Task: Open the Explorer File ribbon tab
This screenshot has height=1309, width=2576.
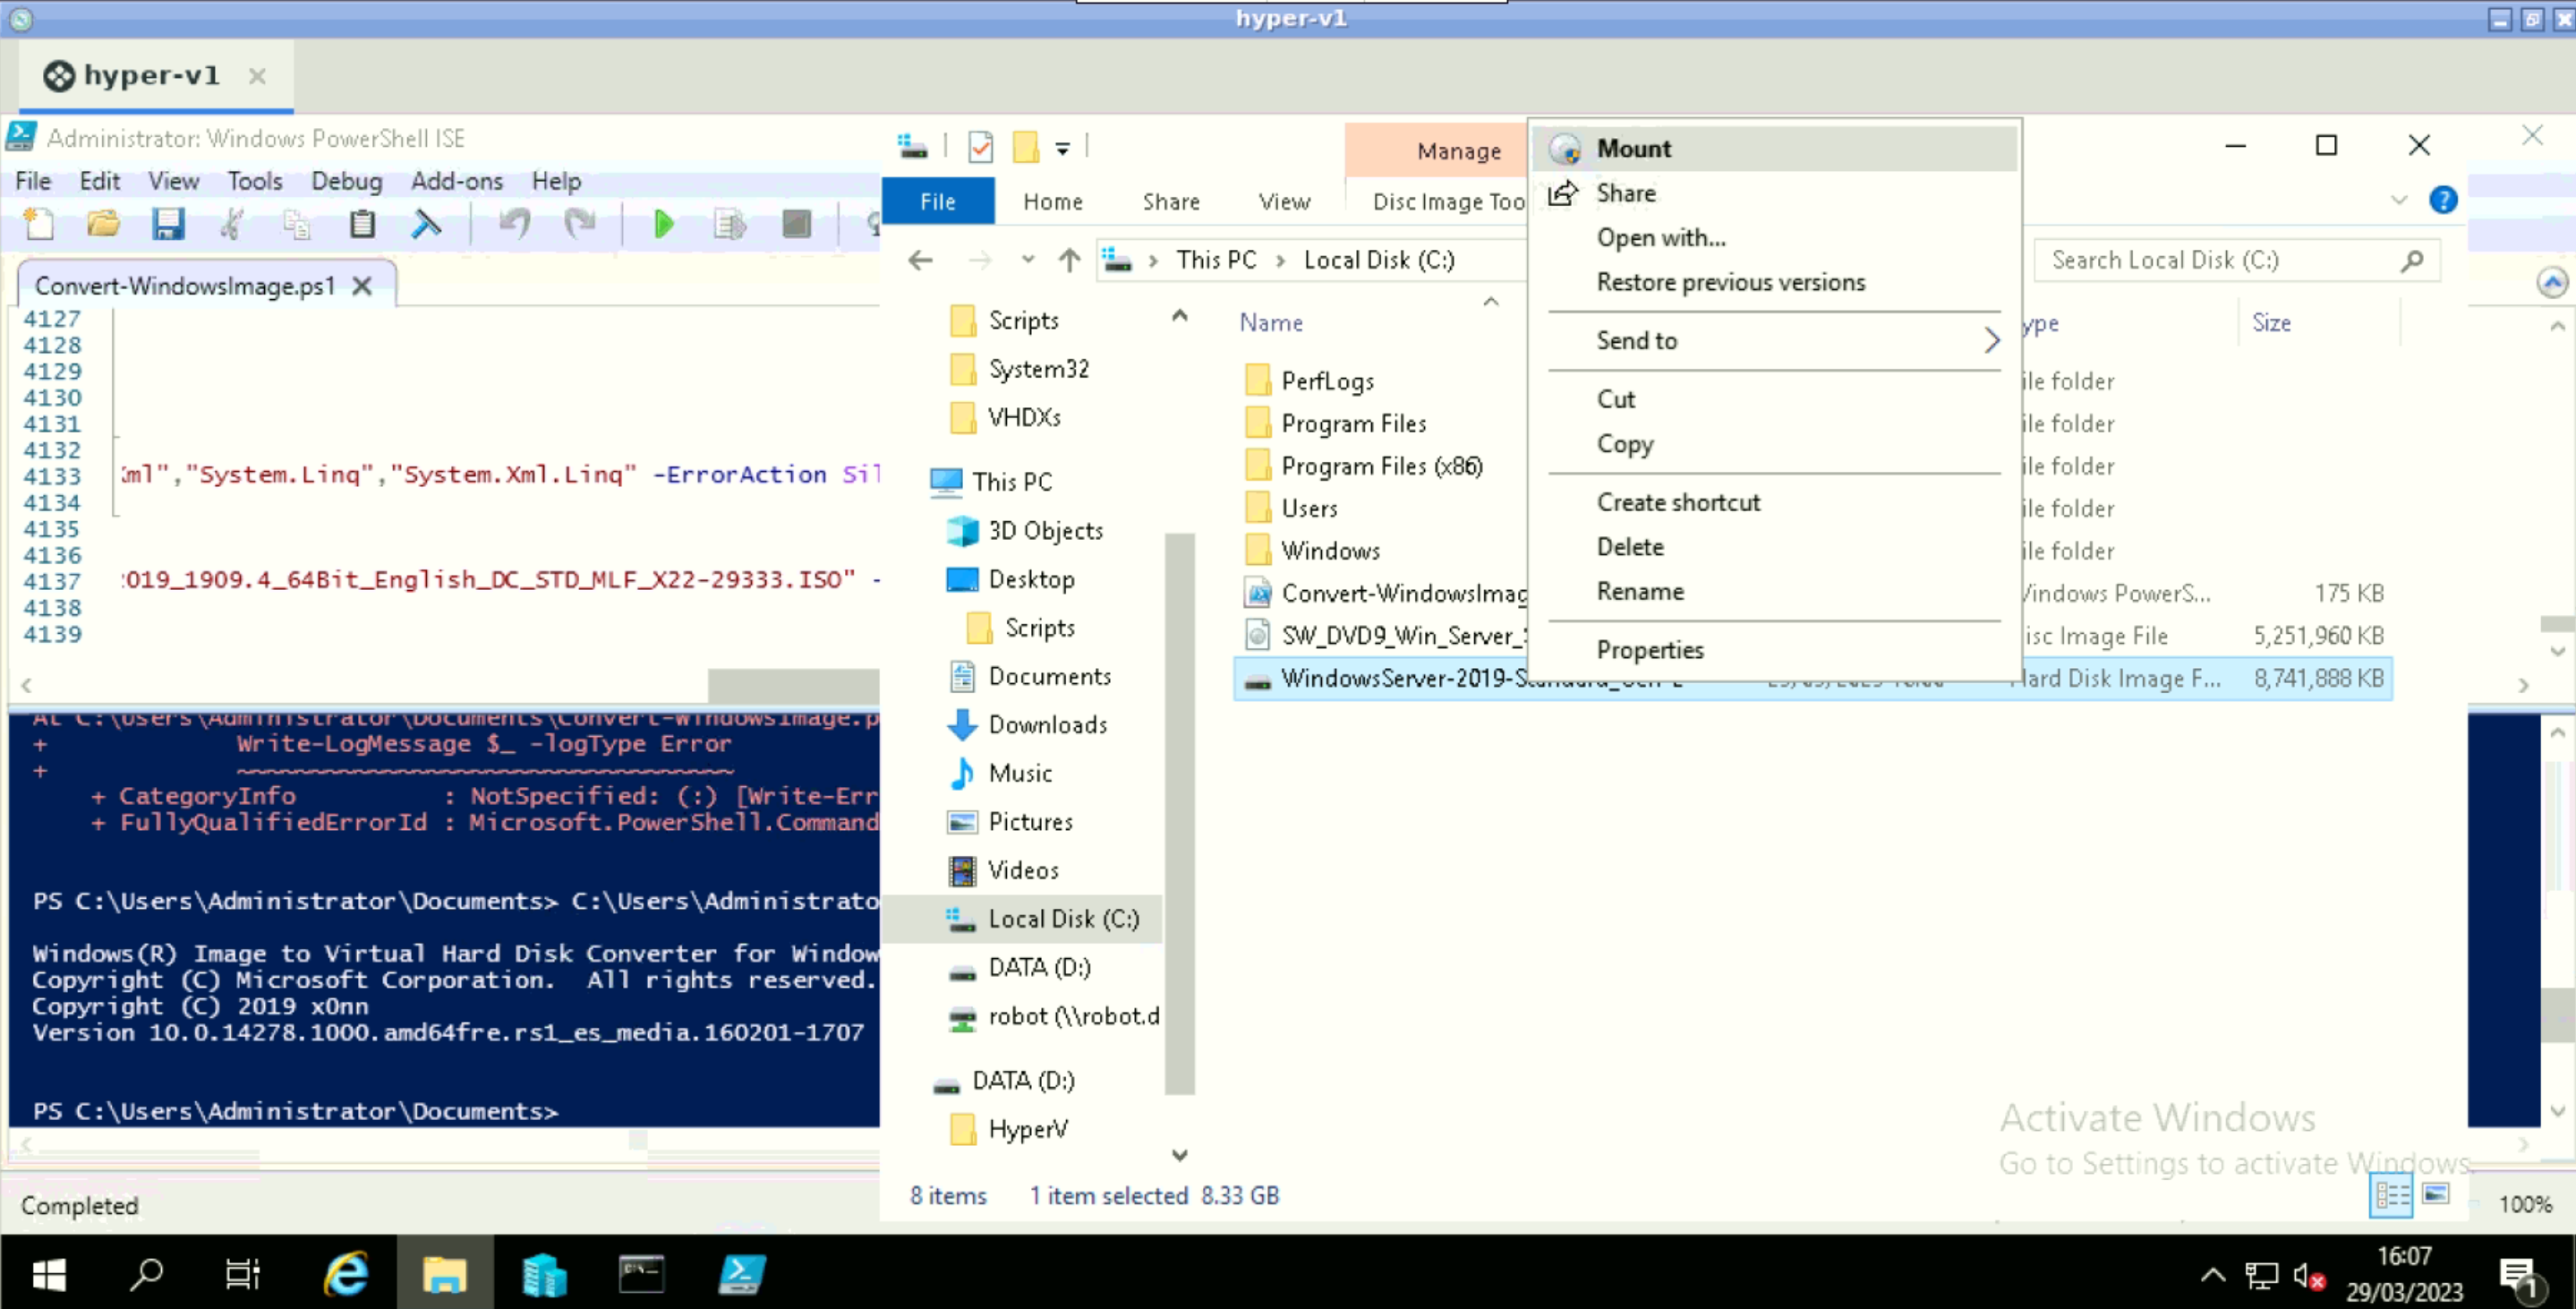Action: tap(937, 202)
